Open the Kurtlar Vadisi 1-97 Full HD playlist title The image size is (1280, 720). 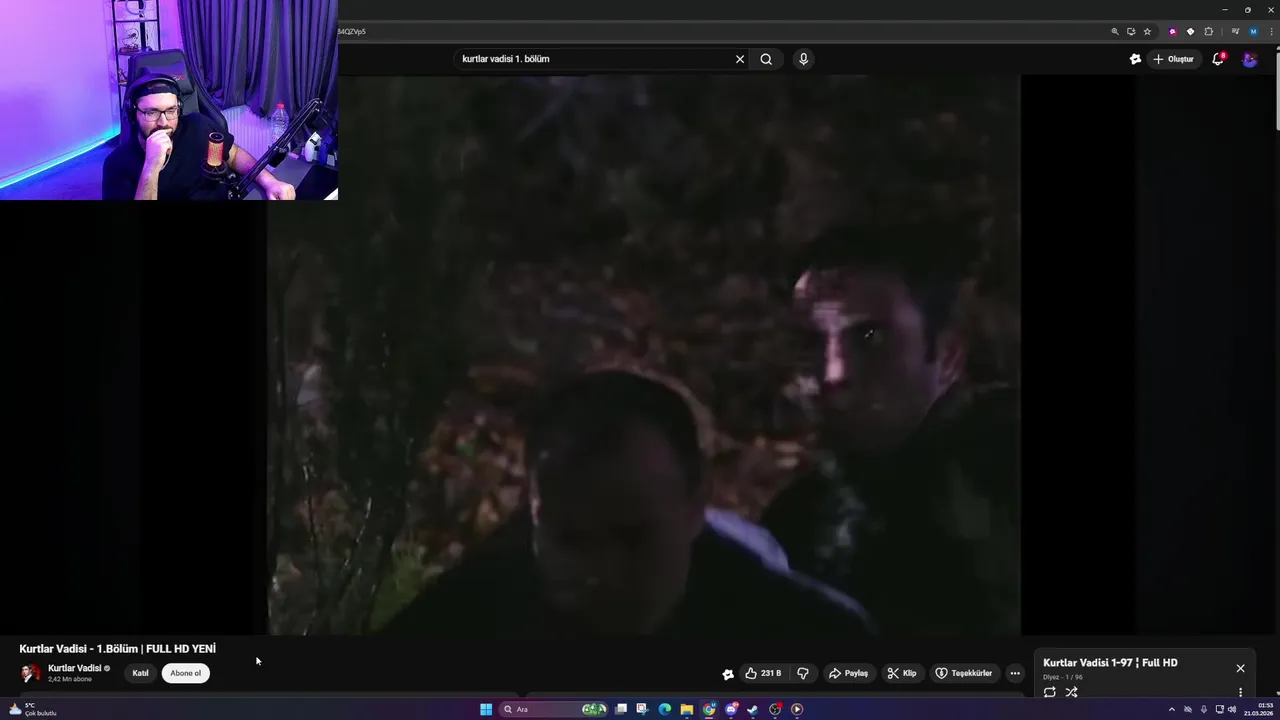click(1110, 663)
